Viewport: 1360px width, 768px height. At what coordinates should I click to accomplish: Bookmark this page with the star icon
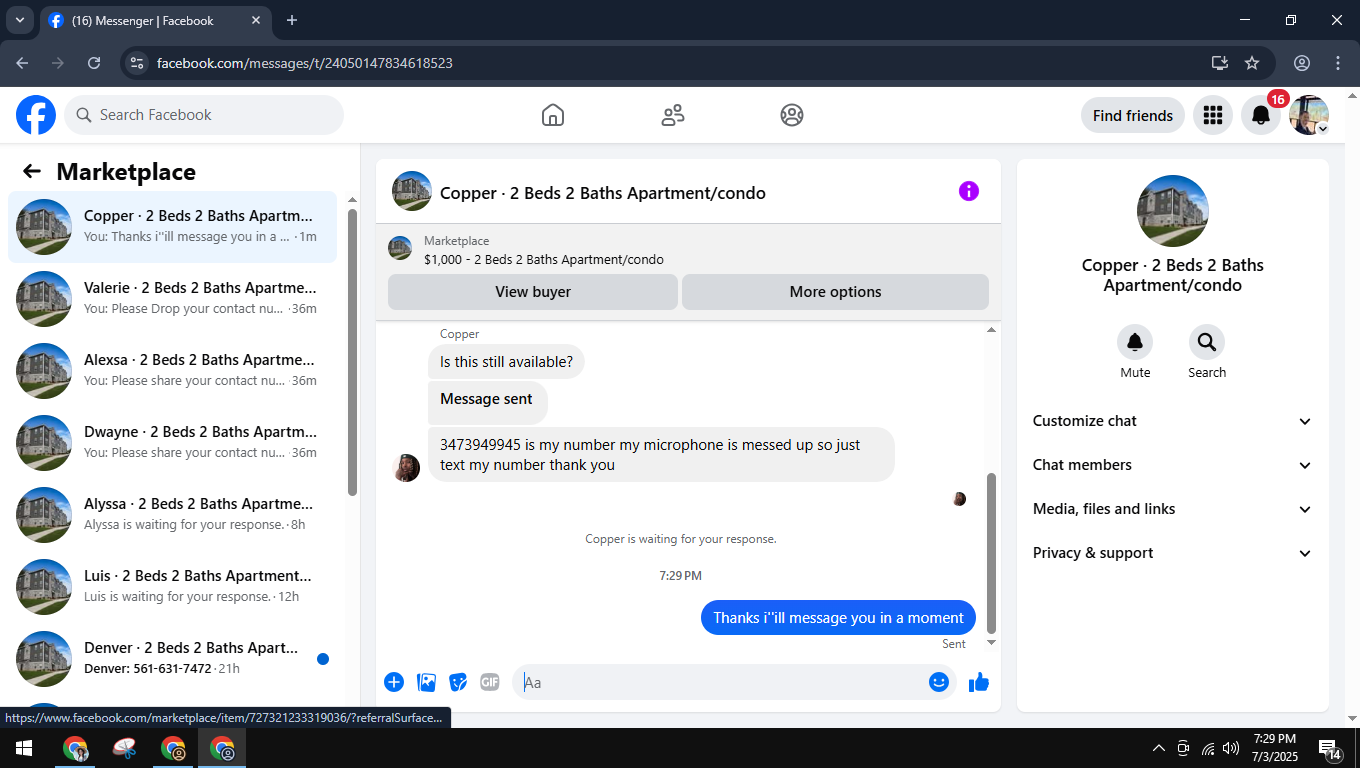tap(1252, 63)
